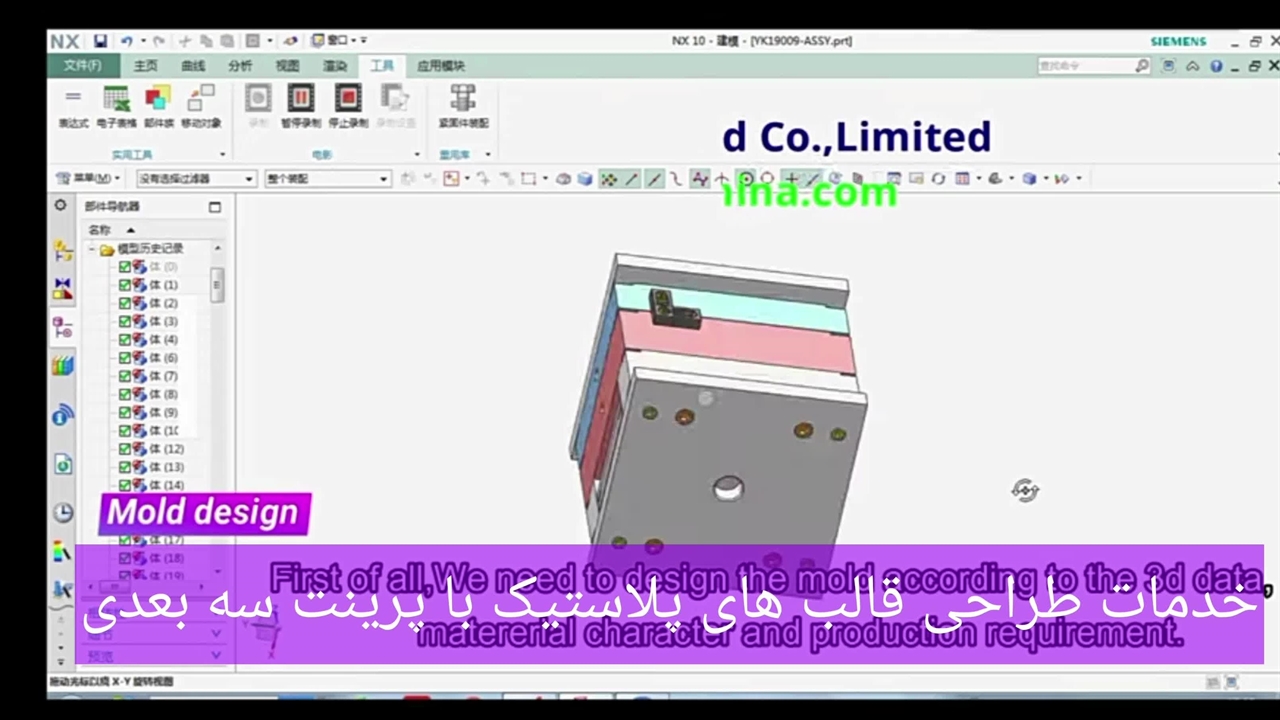
Task: Toggle visibility checkbox for 体 (6)
Action: pyautogui.click(x=125, y=358)
